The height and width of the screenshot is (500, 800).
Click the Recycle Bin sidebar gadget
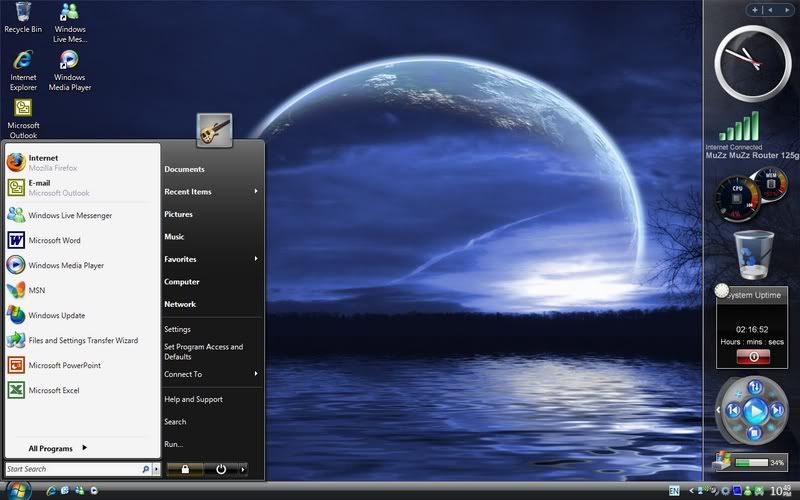[x=751, y=255]
